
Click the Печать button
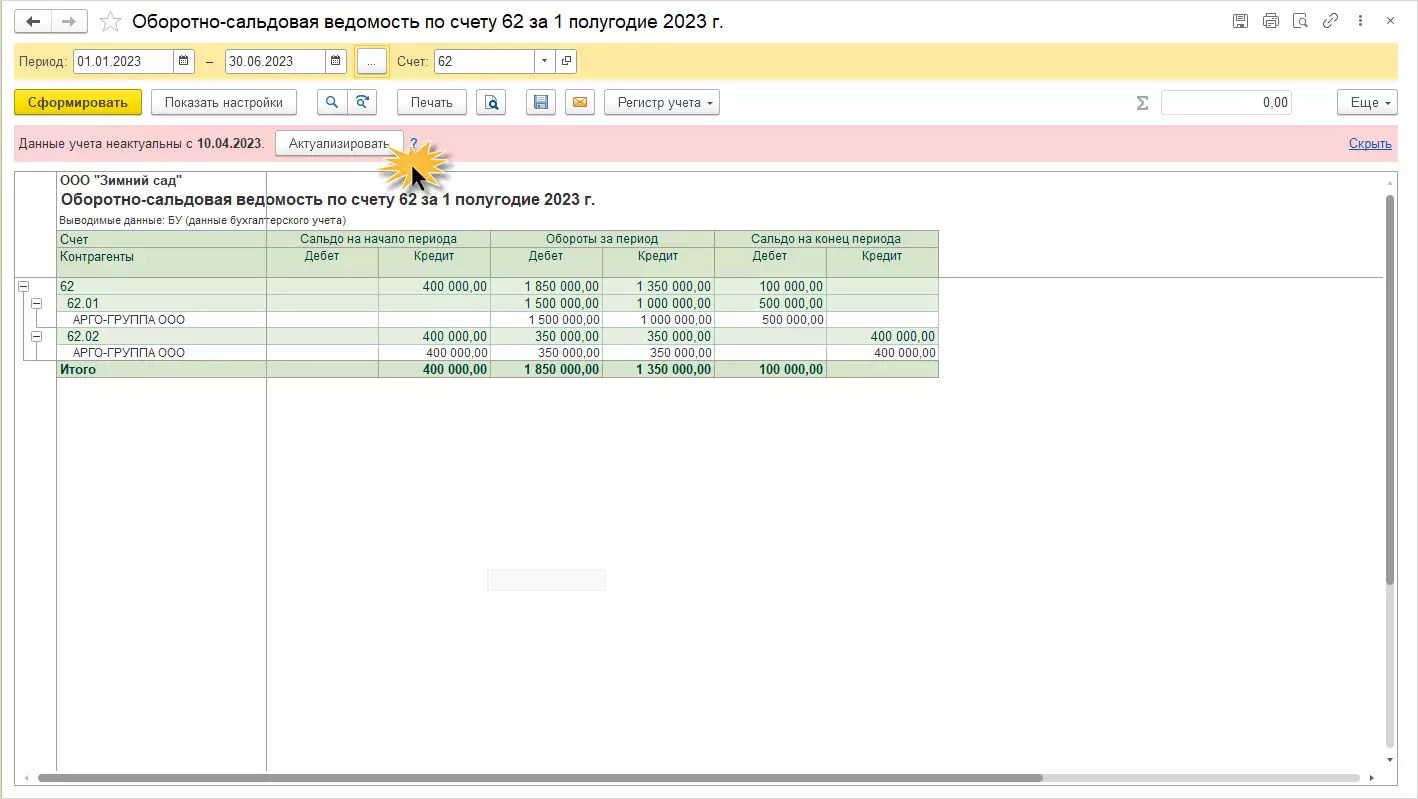pyautogui.click(x=432, y=102)
